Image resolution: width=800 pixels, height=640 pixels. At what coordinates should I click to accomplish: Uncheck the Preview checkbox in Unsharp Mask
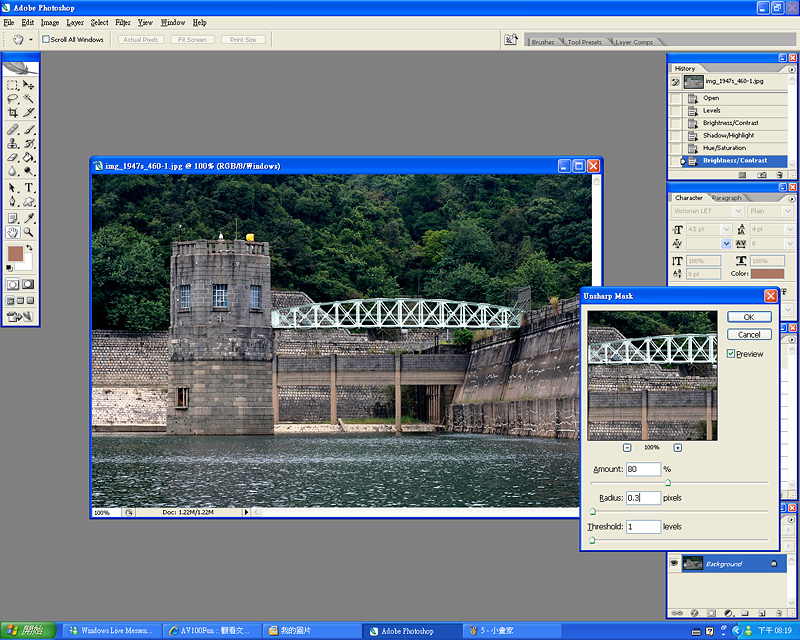tap(732, 354)
